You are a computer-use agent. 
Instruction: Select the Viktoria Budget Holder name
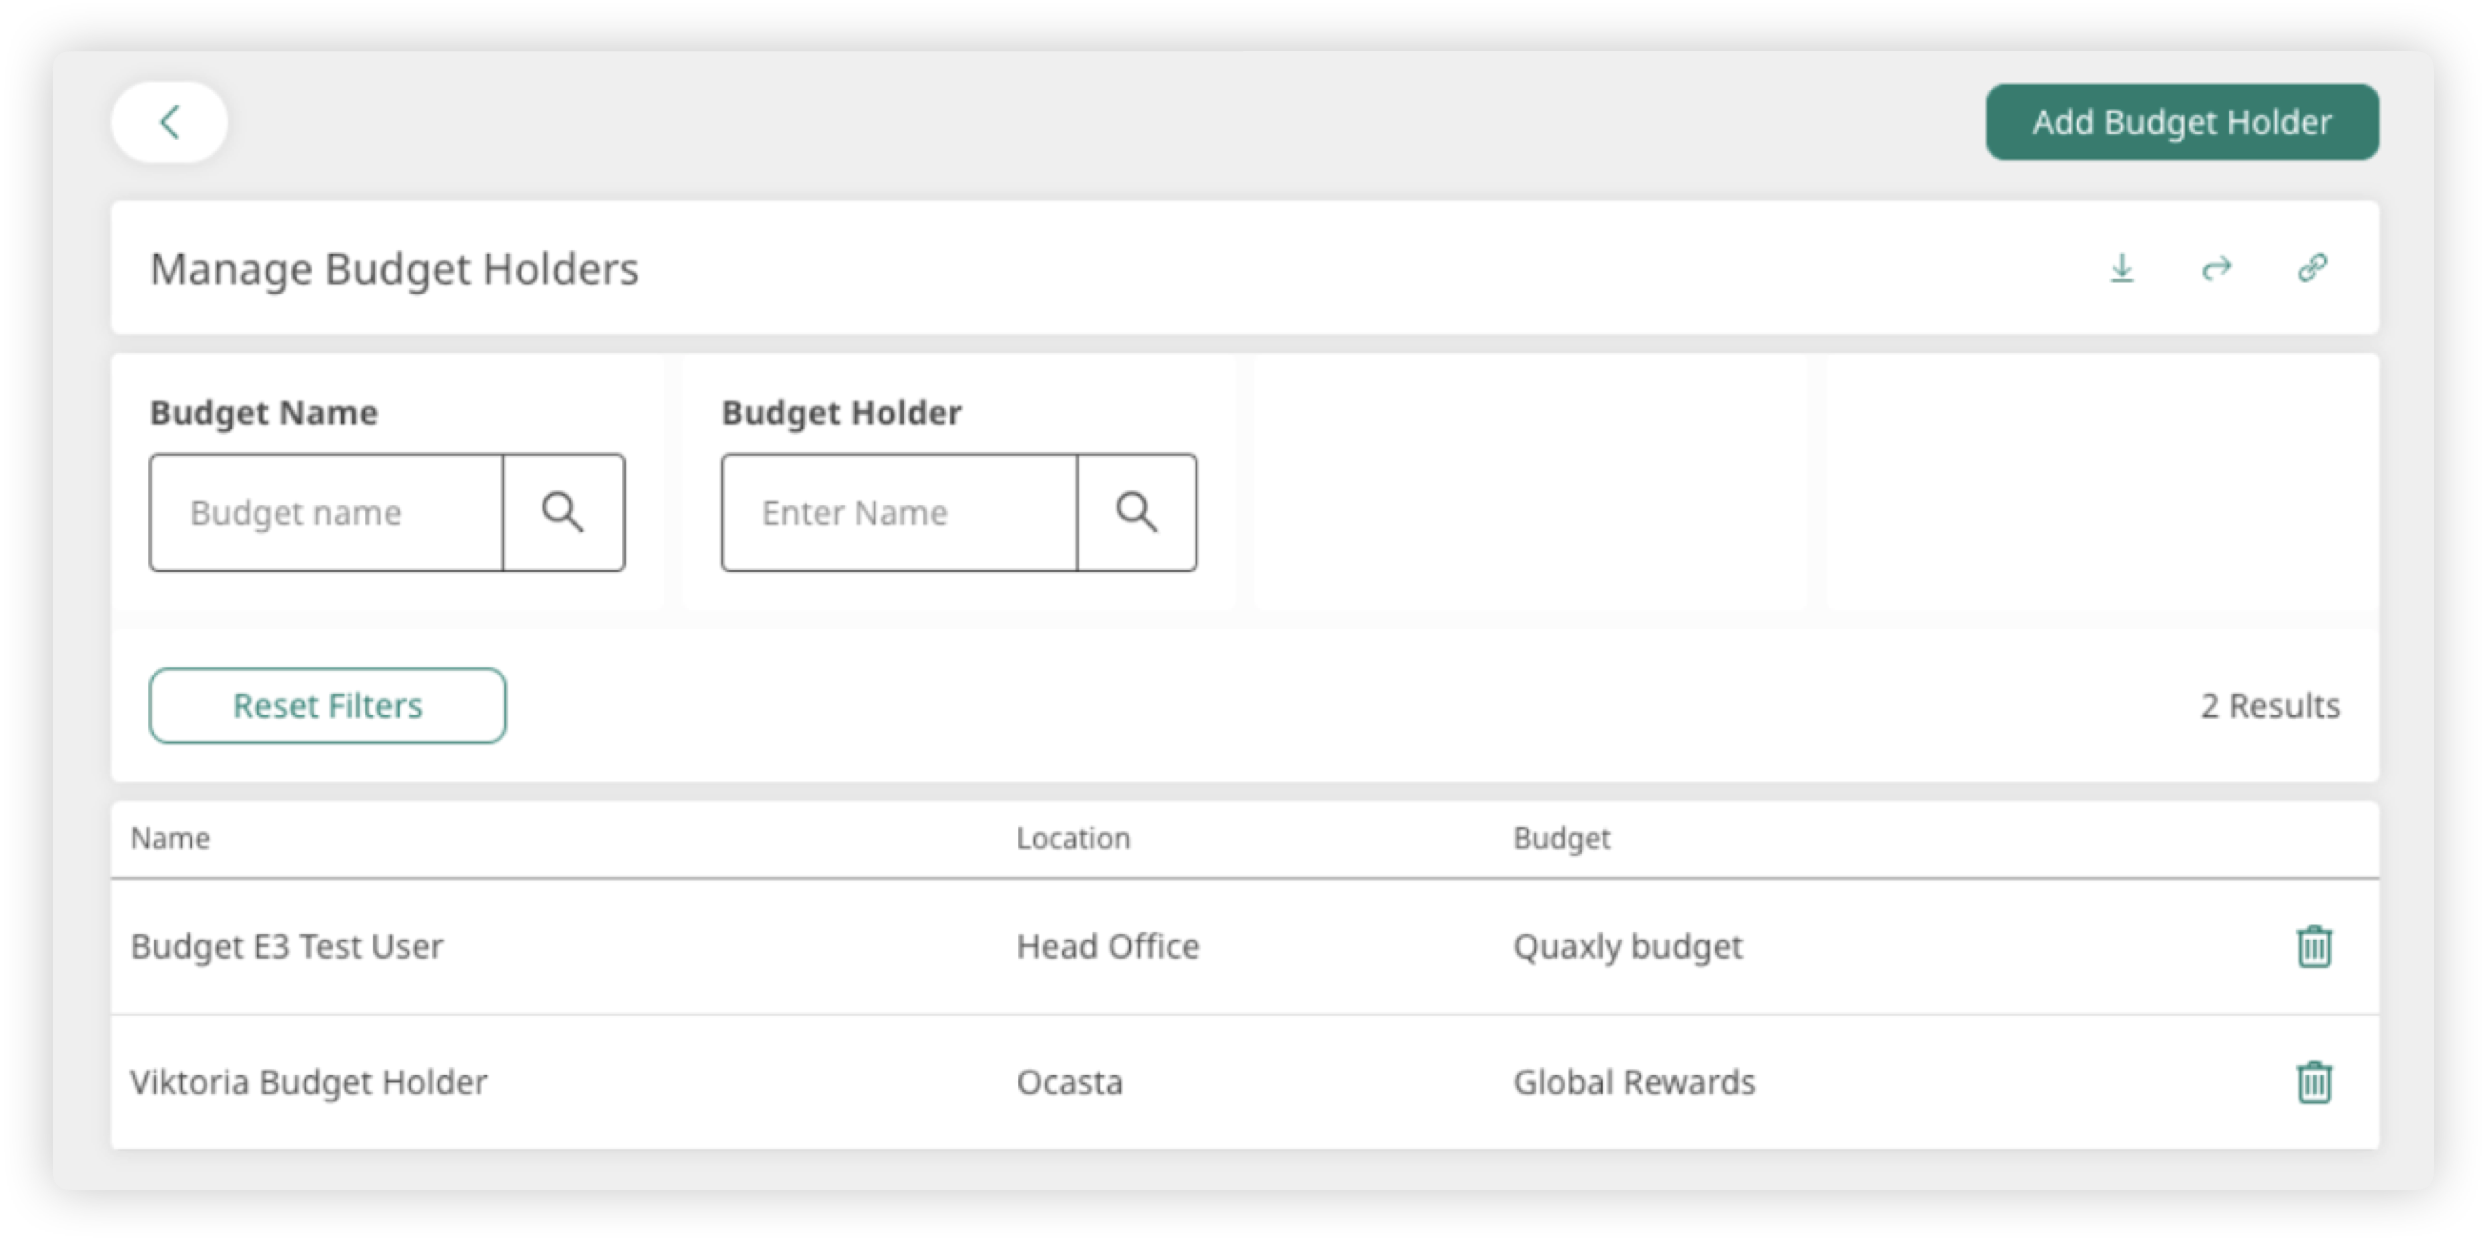click(x=309, y=1082)
